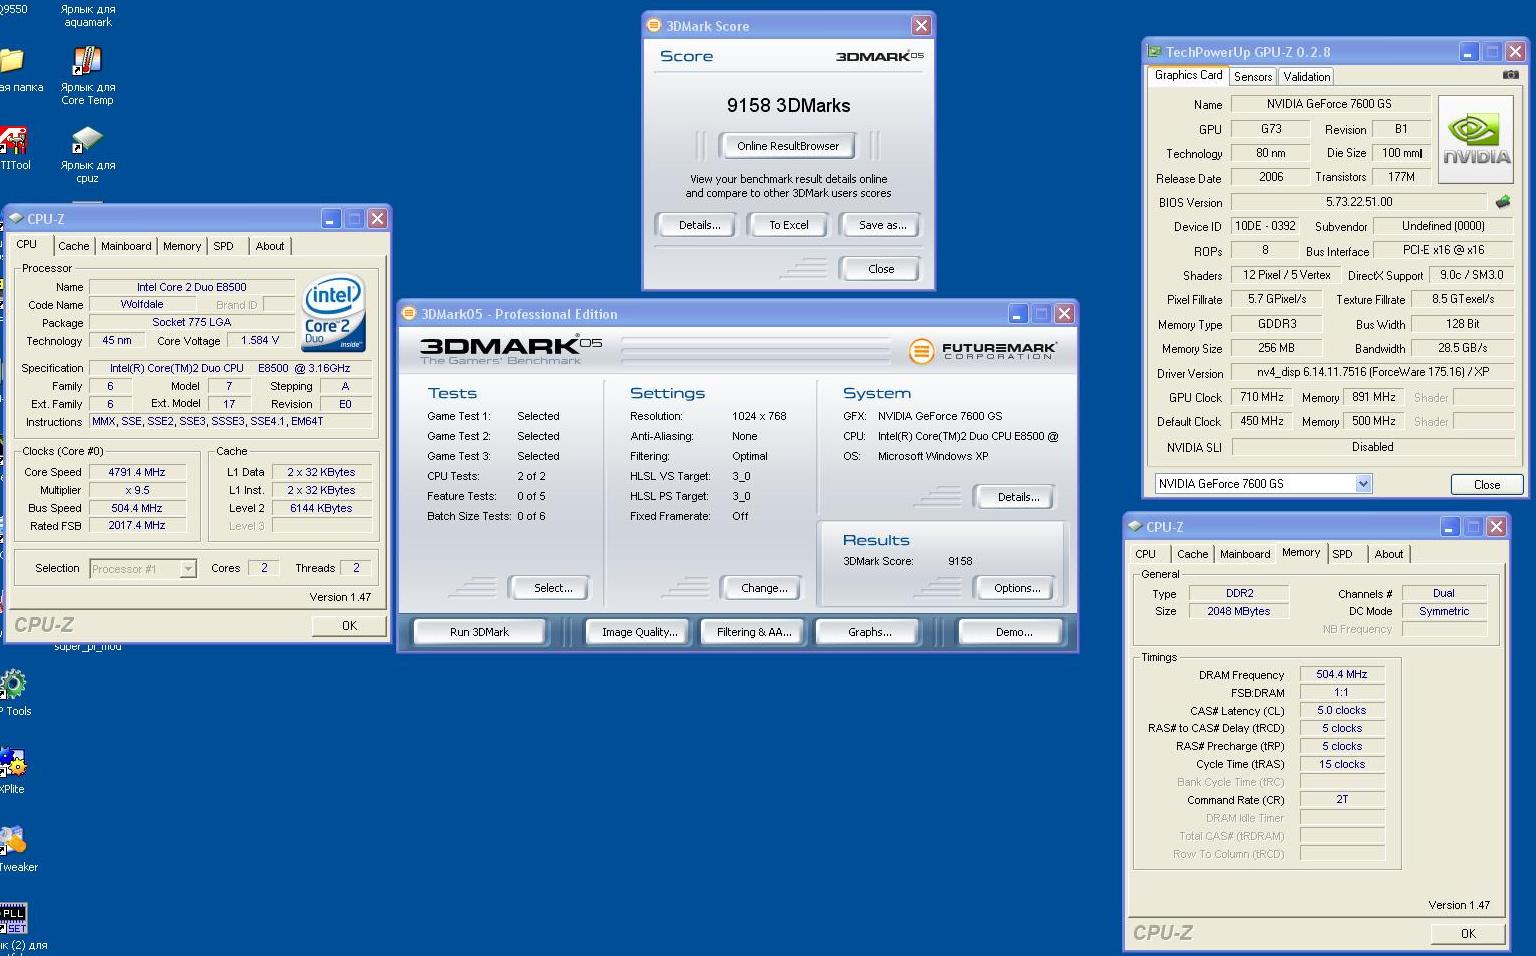Viewport: 1536px width, 956px height.
Task: Click Close button in 3DMark Score window
Action: click(881, 269)
